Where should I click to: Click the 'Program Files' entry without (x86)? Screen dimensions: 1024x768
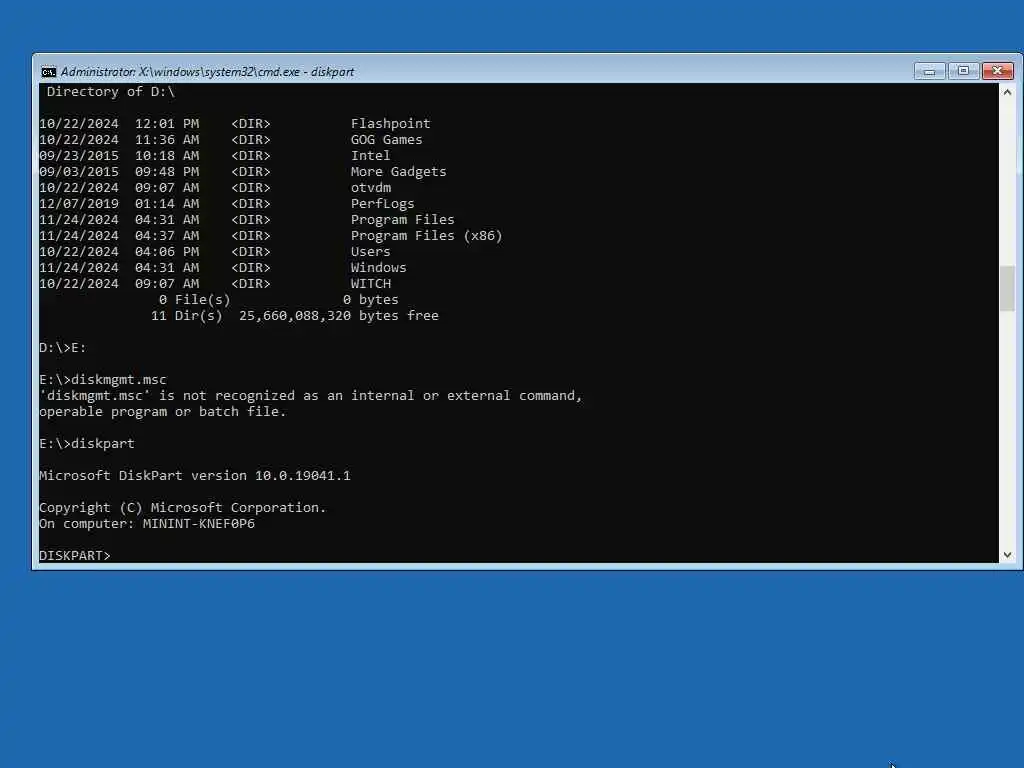402,219
